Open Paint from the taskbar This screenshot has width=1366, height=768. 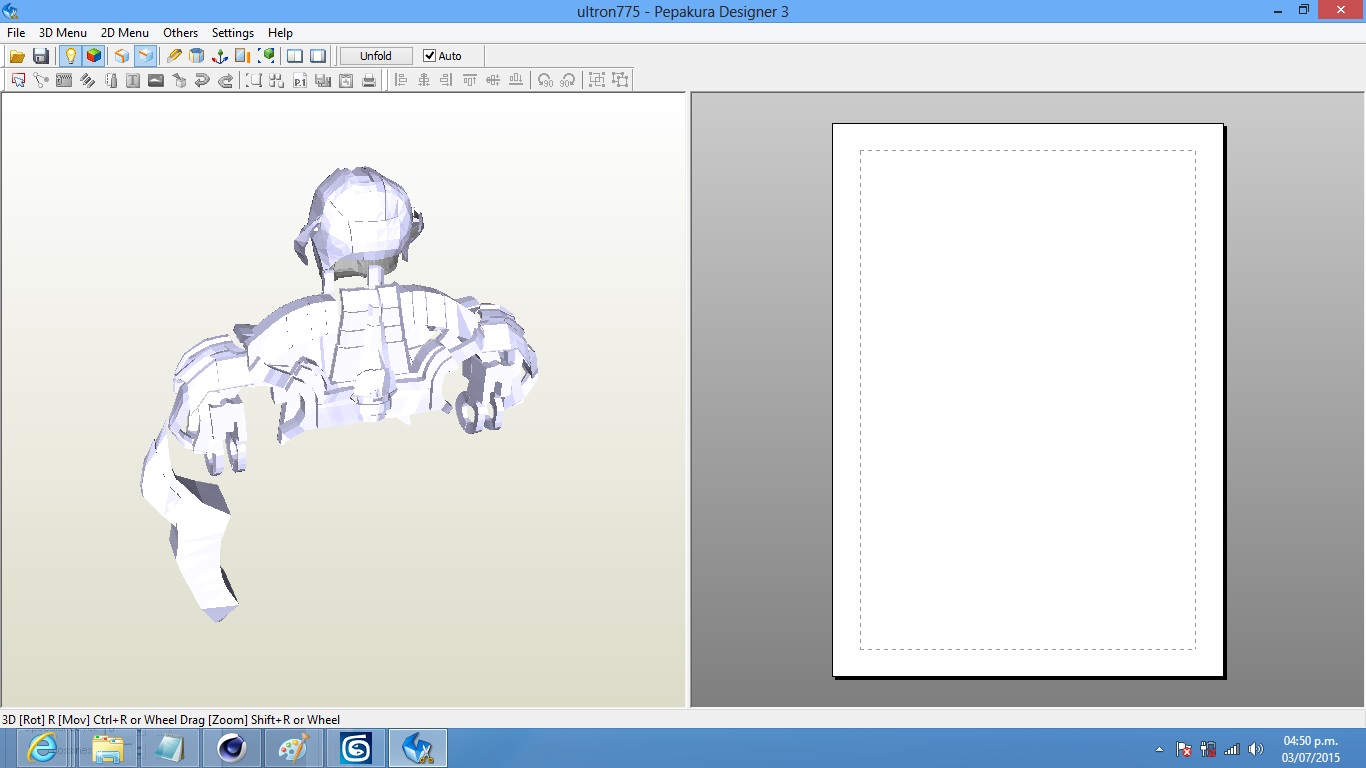pyautogui.click(x=294, y=748)
